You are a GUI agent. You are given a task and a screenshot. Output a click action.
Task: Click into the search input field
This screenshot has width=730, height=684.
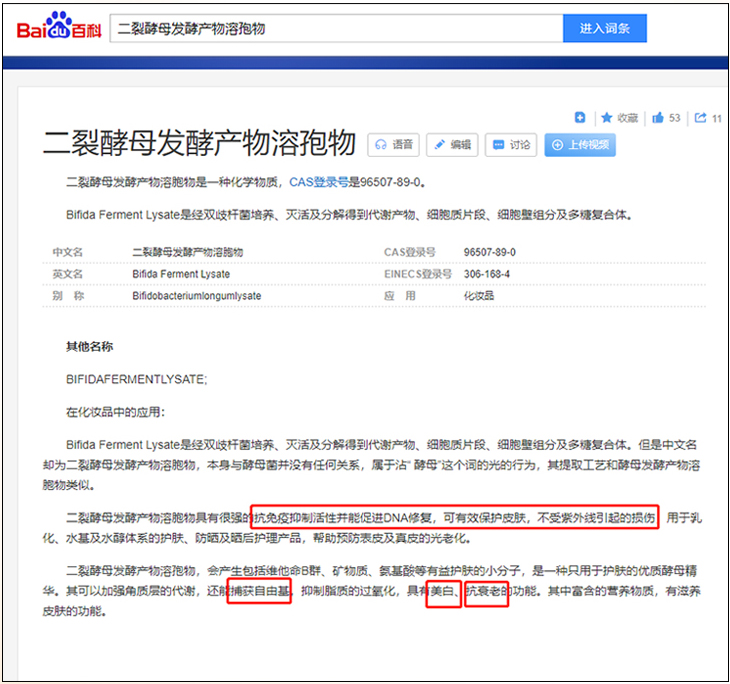(x=335, y=28)
